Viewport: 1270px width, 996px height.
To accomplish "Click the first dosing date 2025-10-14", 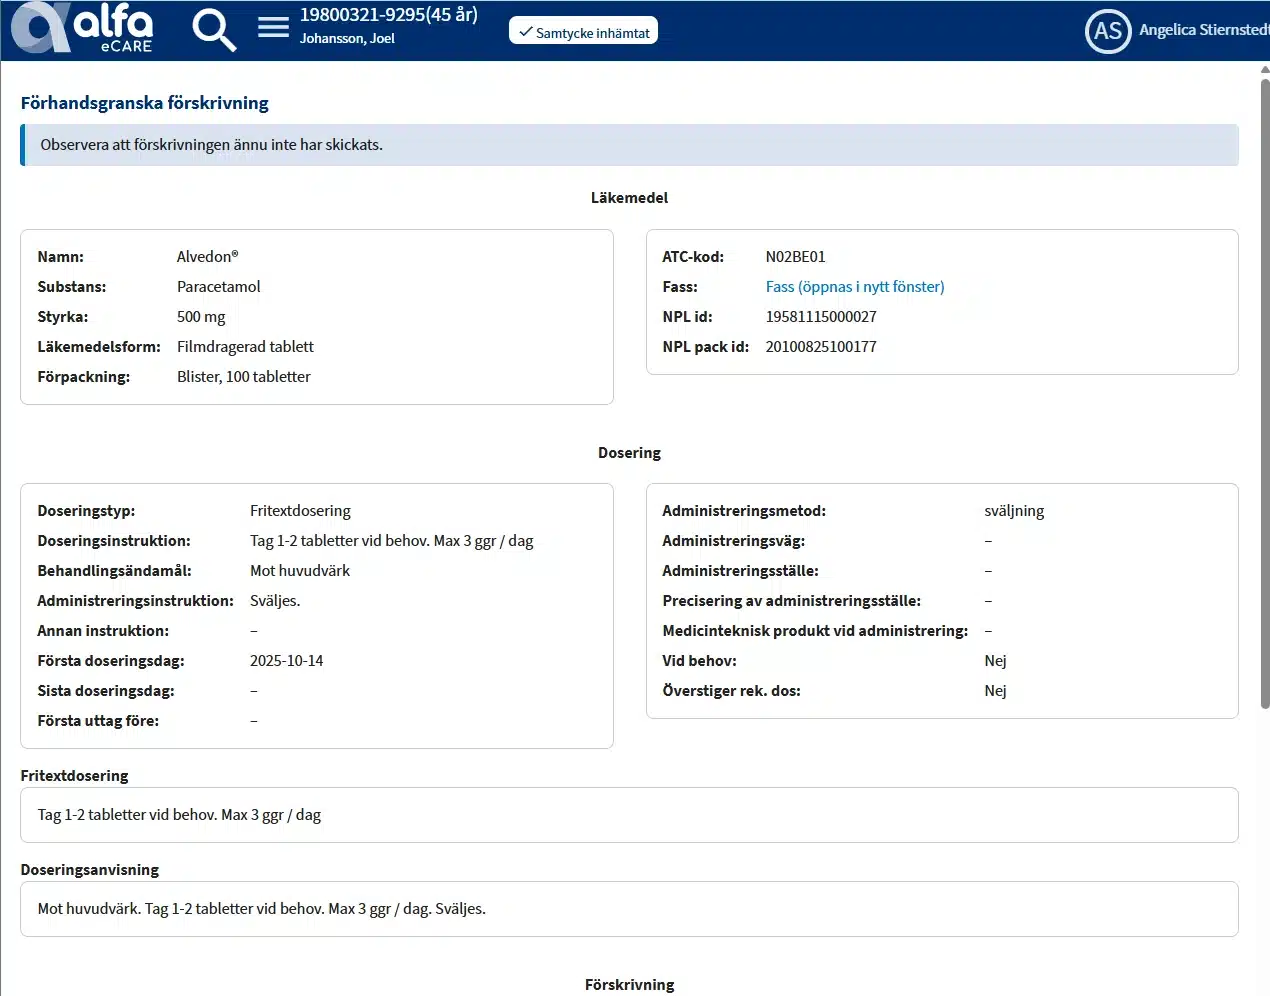I will point(286,661).
